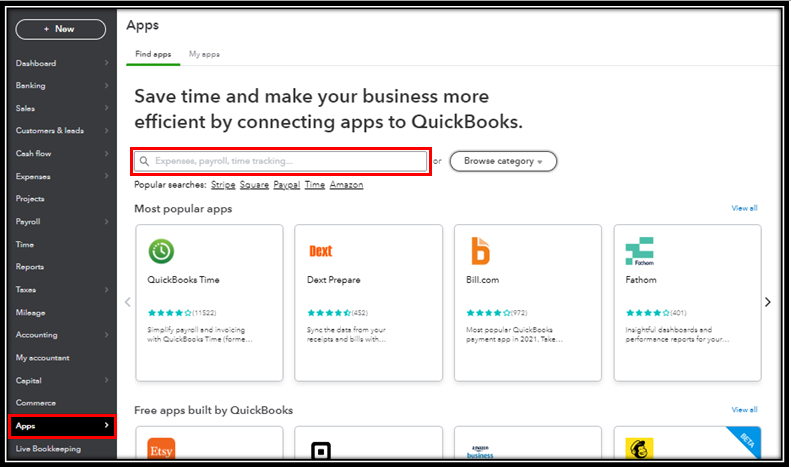Click the Stripe popular search link
The height and width of the screenshot is (469, 791).
click(x=223, y=185)
